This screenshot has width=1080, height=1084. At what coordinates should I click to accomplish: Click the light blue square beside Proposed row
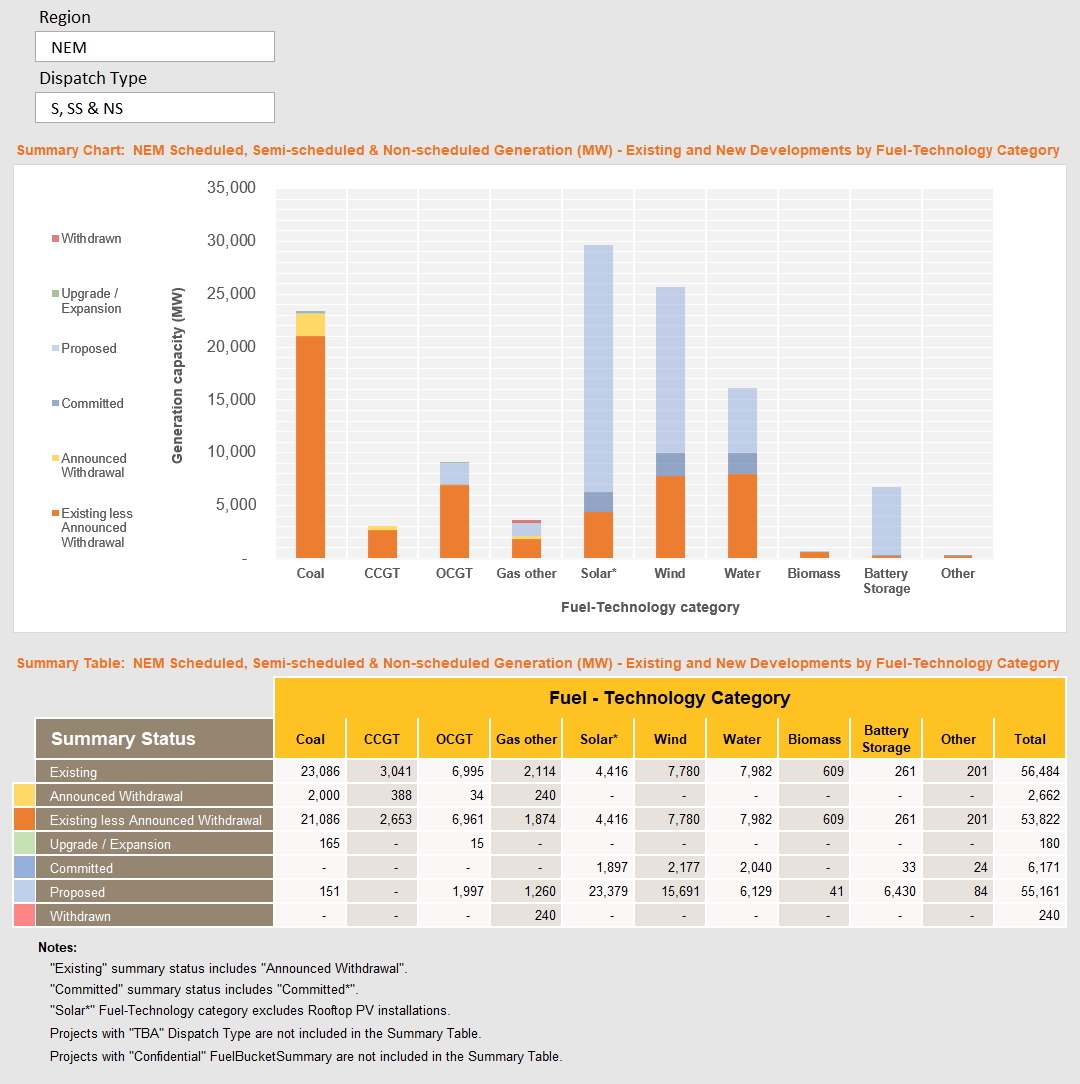point(27,891)
